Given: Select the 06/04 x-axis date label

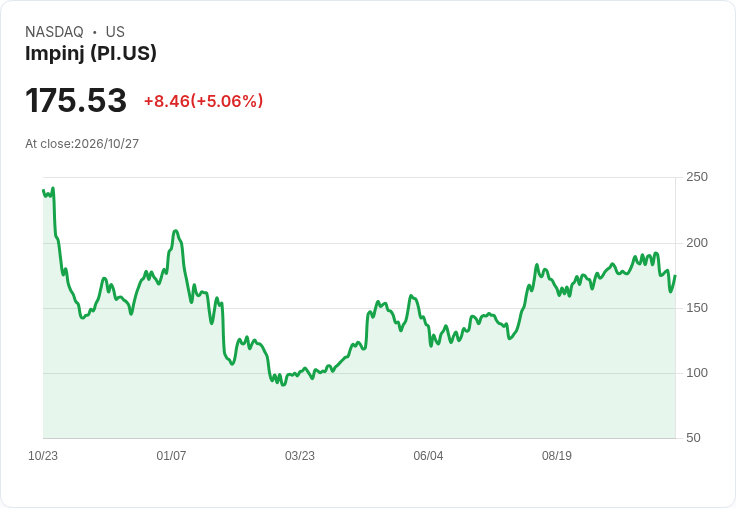Looking at the screenshot, I should (x=428, y=455).
